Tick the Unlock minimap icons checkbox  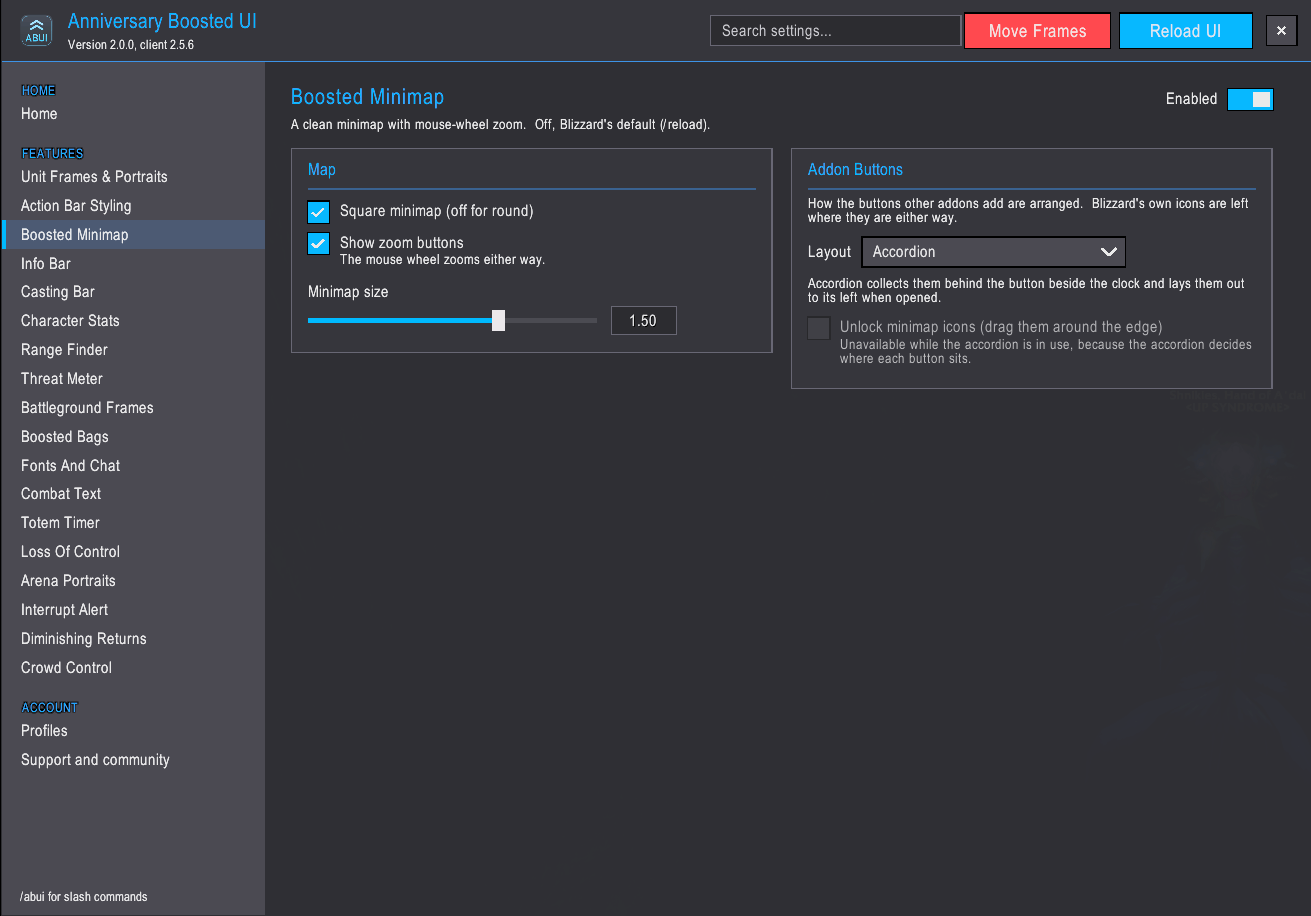pyautogui.click(x=819, y=328)
